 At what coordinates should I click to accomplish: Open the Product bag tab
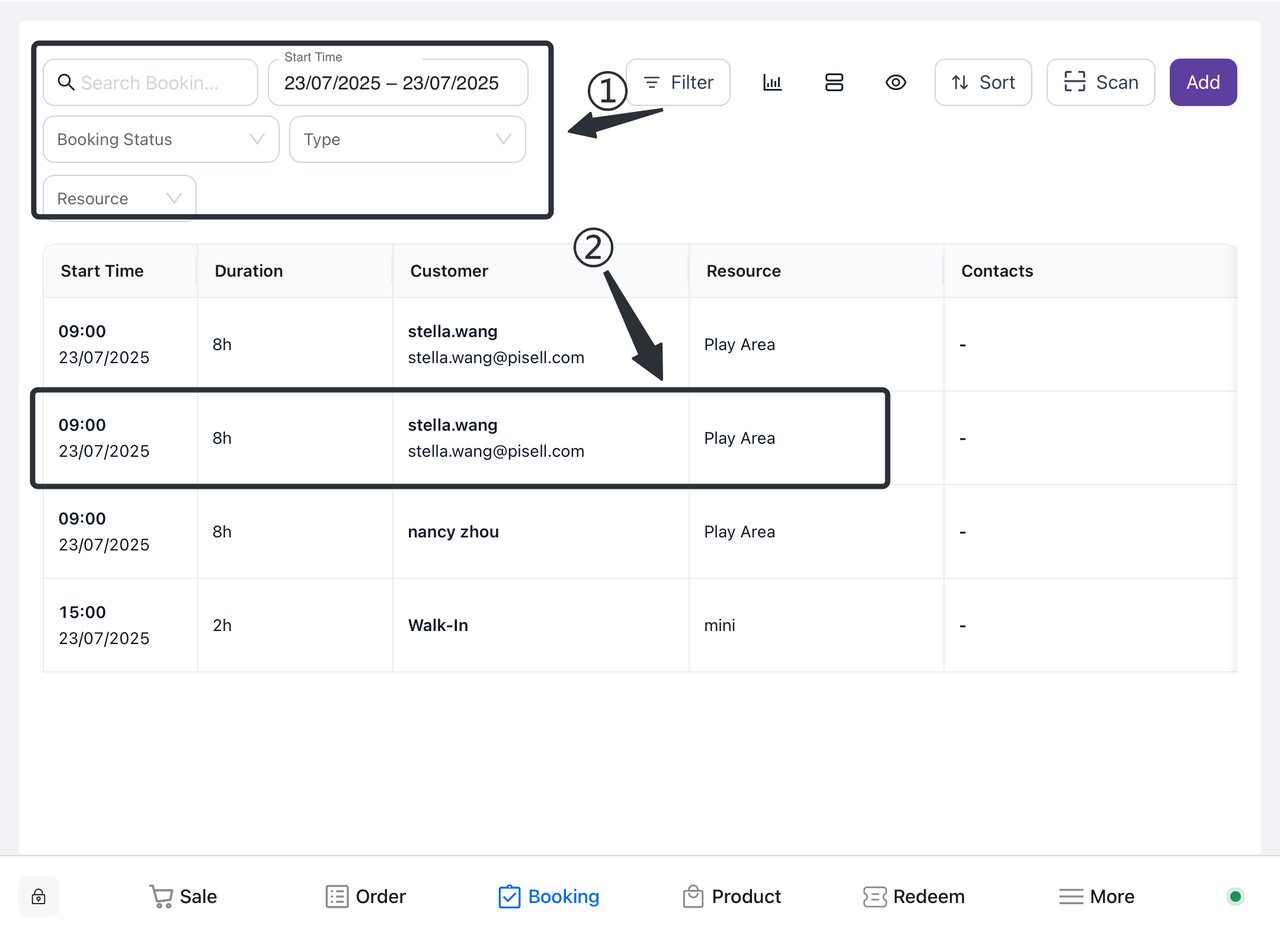[x=732, y=897]
